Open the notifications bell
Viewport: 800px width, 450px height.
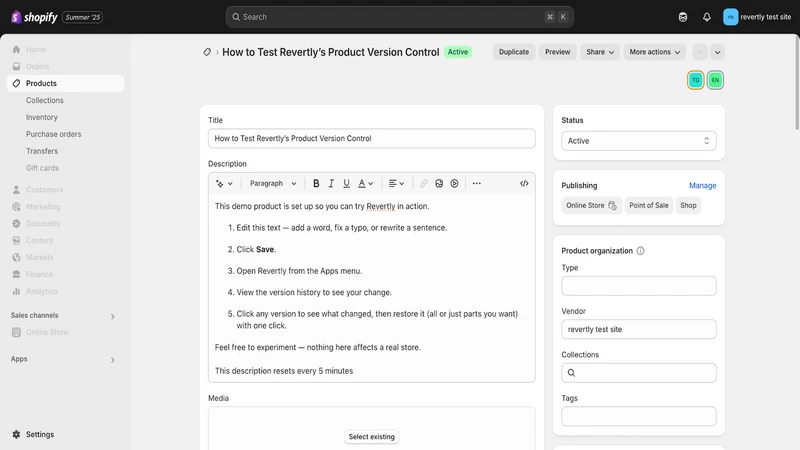[707, 17]
